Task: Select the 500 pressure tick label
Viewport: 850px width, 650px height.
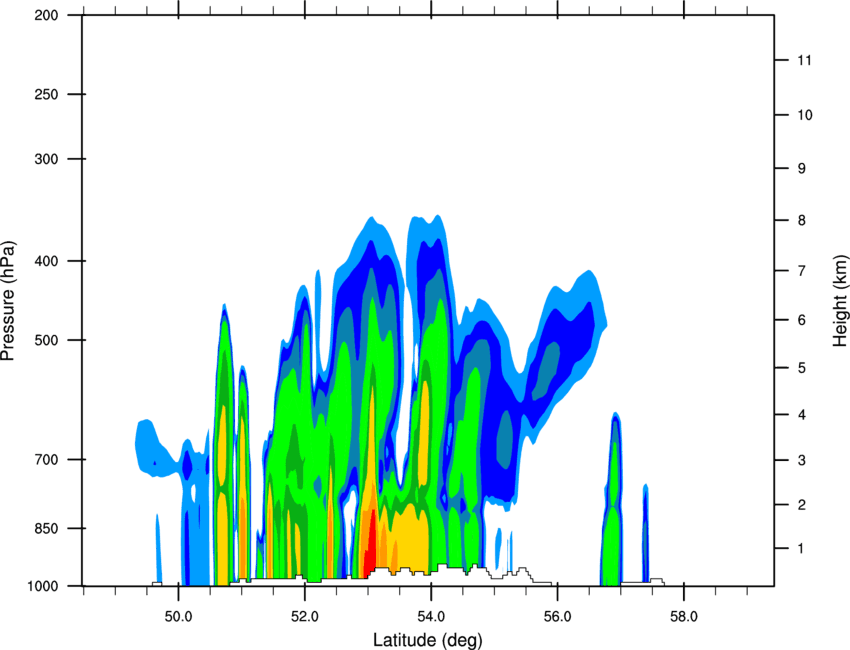Action: [47, 340]
